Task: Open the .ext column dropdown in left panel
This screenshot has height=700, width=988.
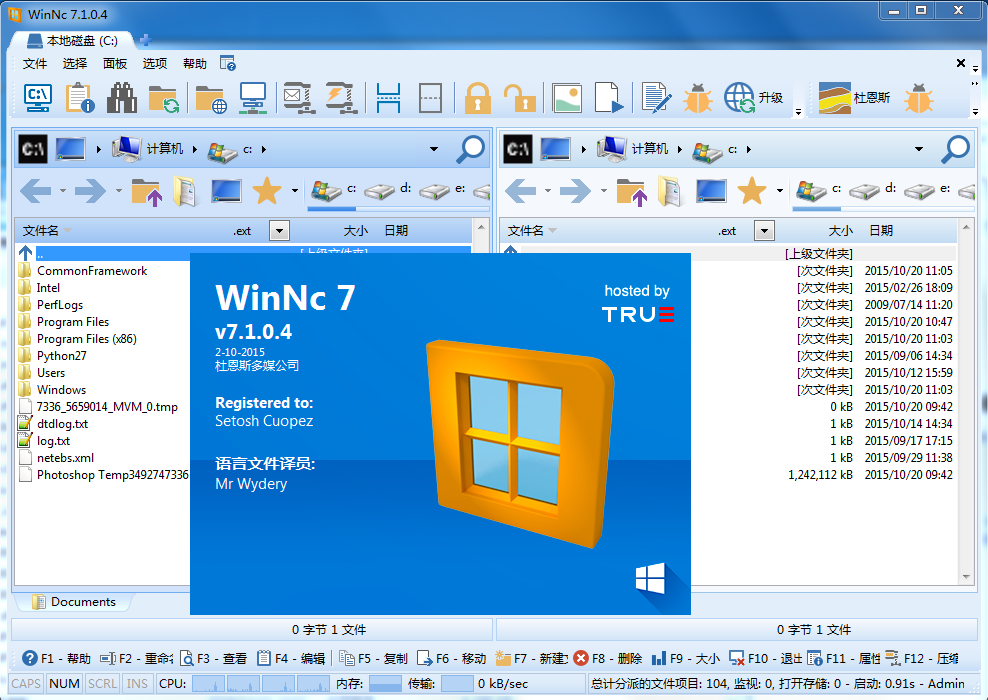Action: (x=279, y=231)
